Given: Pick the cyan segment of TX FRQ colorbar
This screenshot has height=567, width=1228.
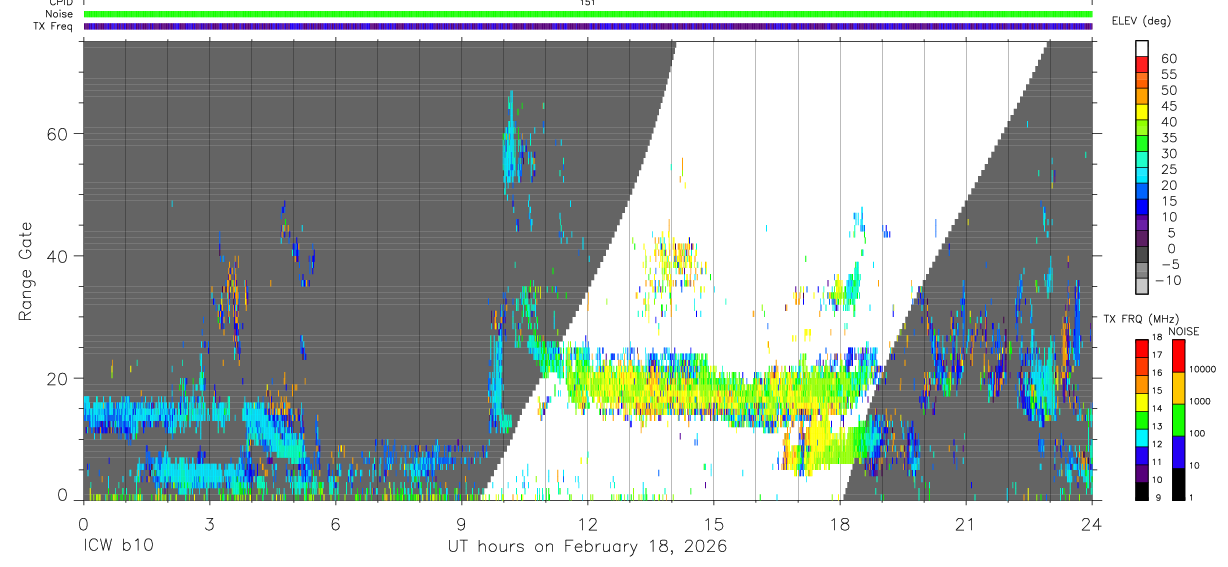Looking at the screenshot, I should 1141,438.
